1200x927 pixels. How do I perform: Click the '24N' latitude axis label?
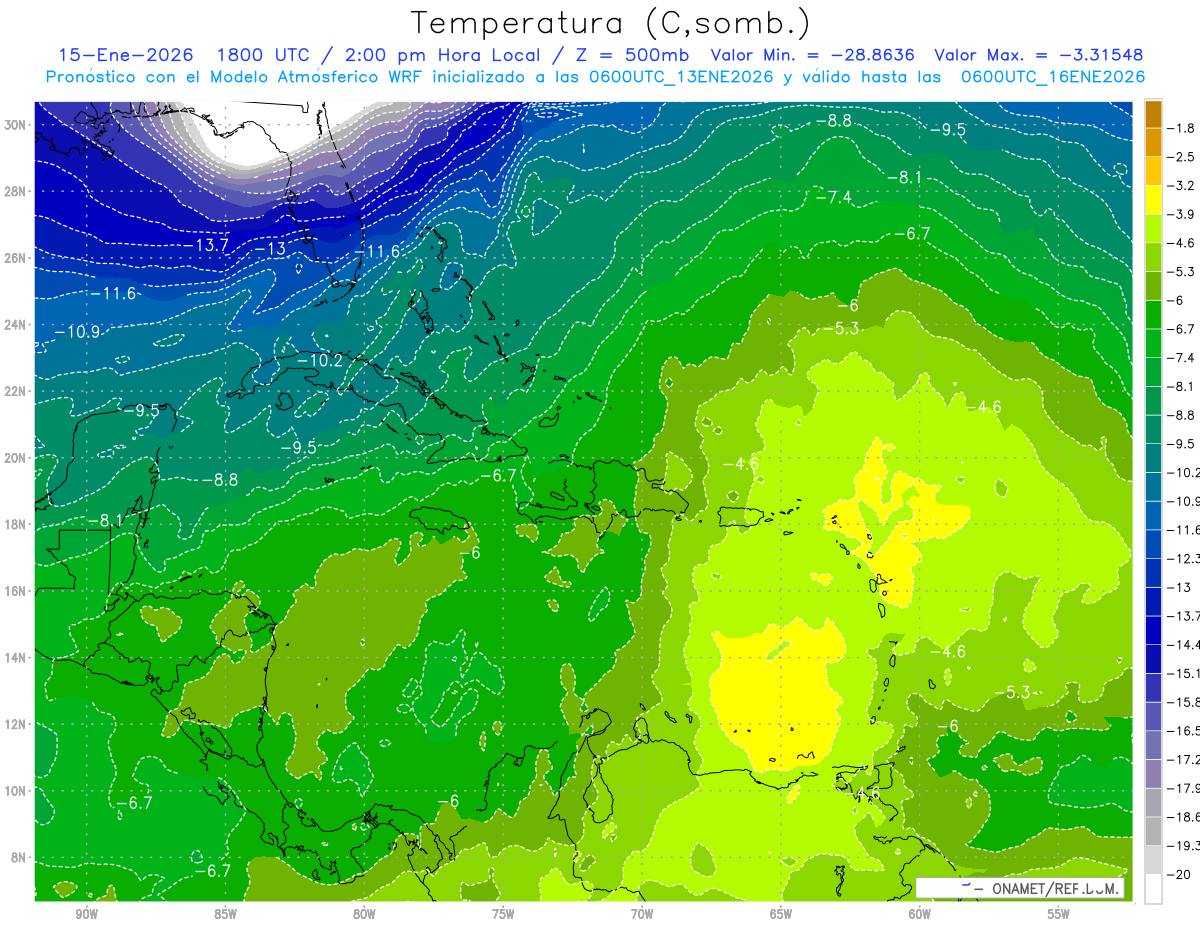click(x=16, y=324)
